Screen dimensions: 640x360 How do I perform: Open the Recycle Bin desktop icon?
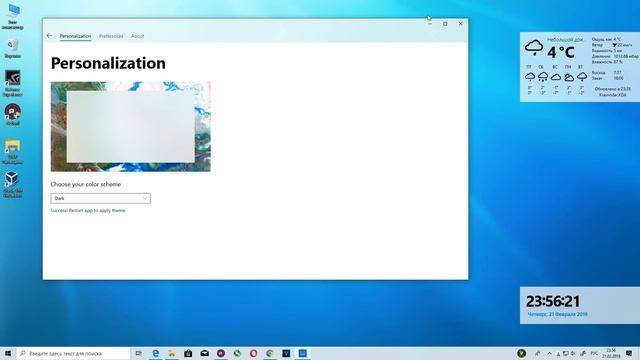(13, 49)
